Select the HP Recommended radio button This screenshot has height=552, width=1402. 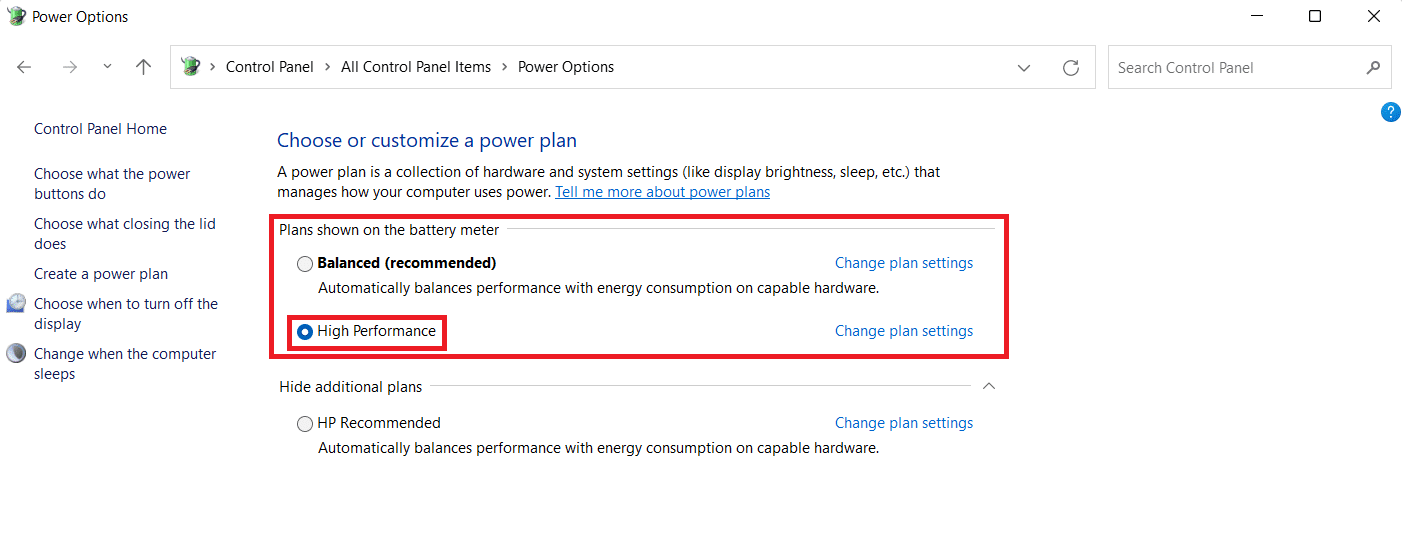click(305, 424)
